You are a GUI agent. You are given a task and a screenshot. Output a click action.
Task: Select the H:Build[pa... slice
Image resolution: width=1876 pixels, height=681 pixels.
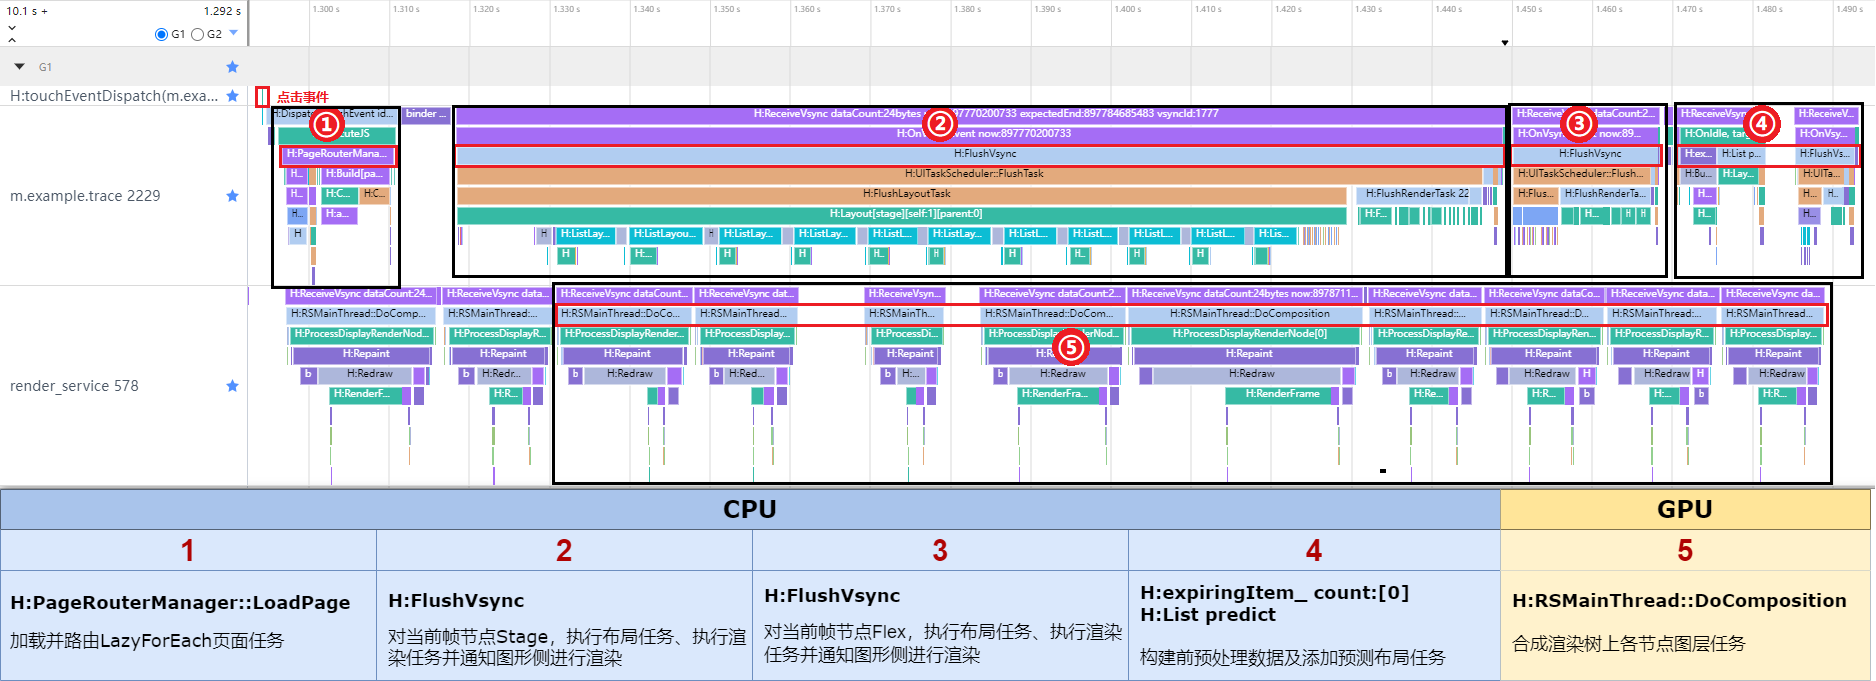tap(355, 174)
